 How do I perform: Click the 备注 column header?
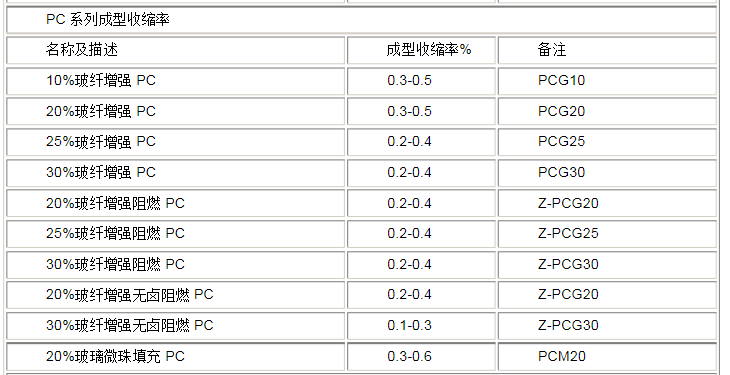point(607,50)
